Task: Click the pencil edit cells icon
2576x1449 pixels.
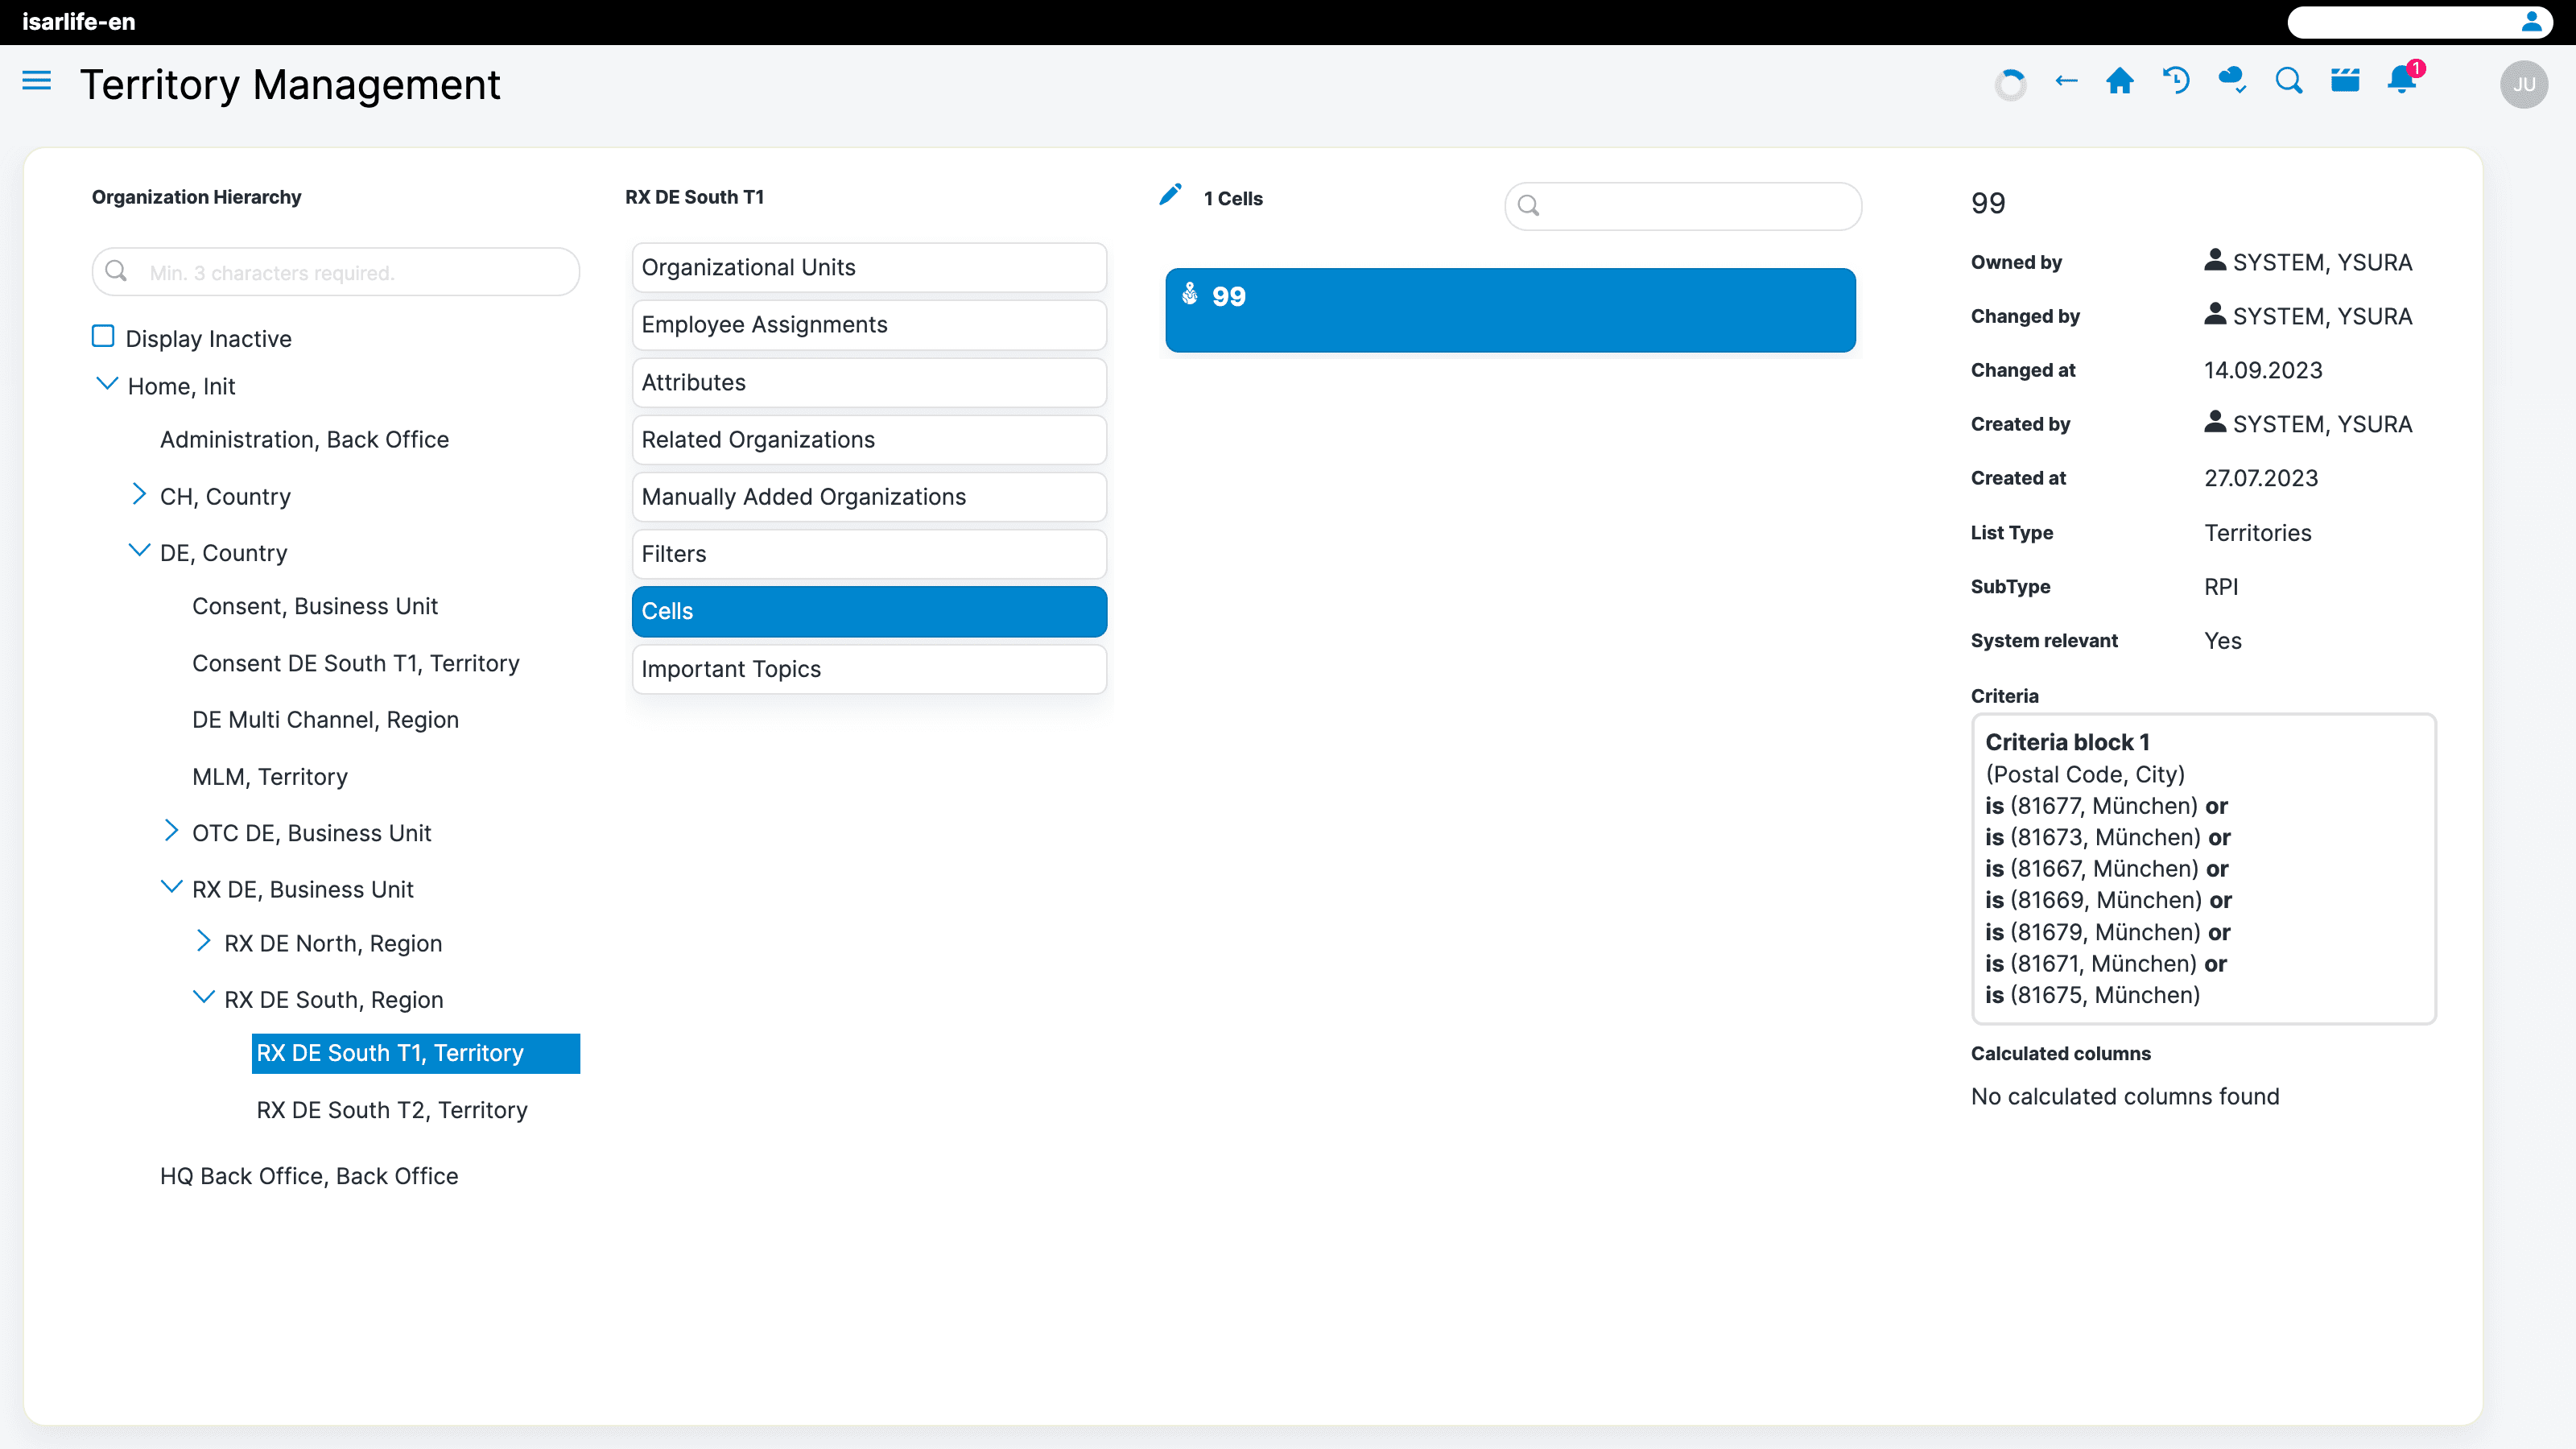Action: 1170,195
